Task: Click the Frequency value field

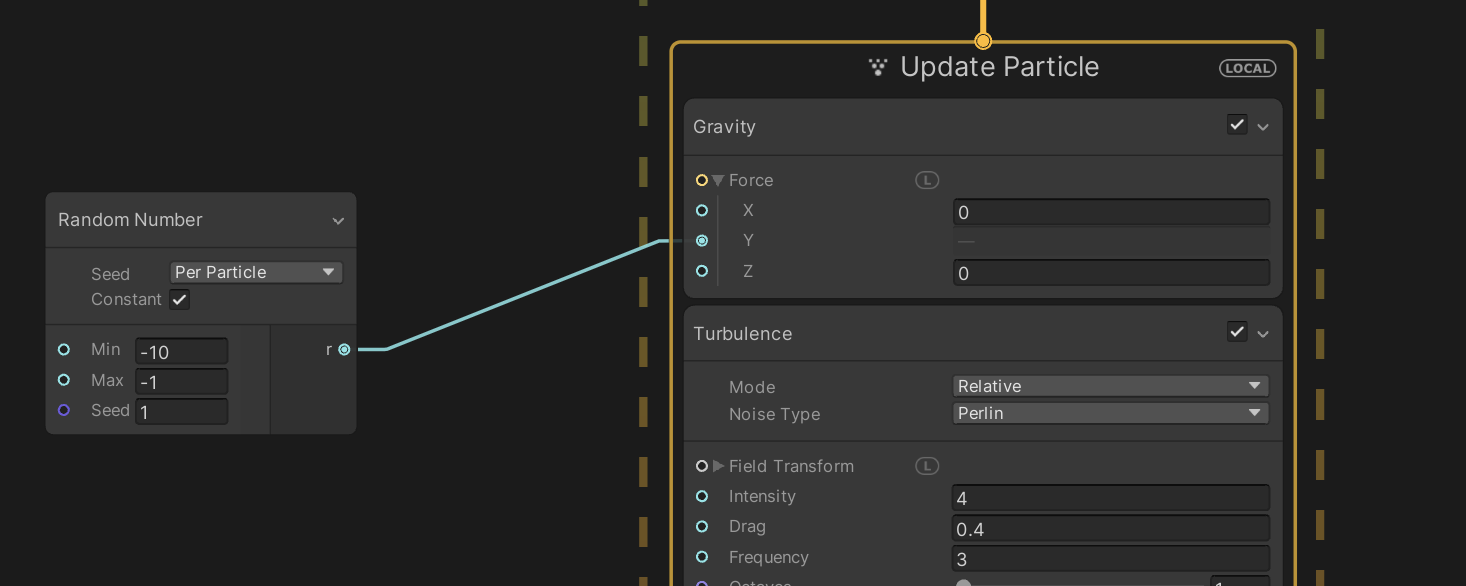Action: 1110,558
